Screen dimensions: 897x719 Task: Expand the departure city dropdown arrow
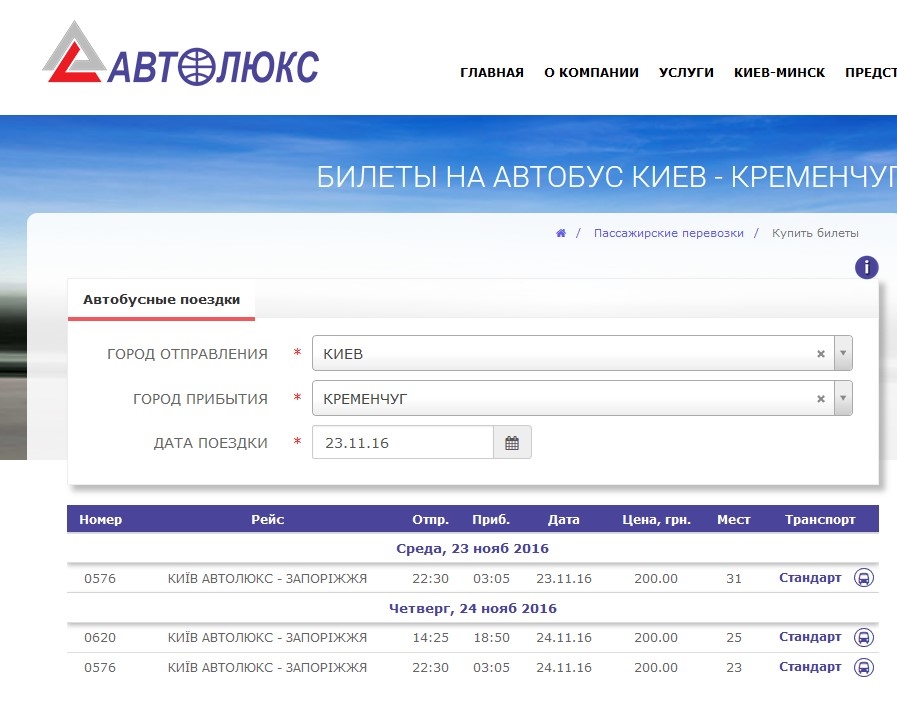[x=843, y=354]
